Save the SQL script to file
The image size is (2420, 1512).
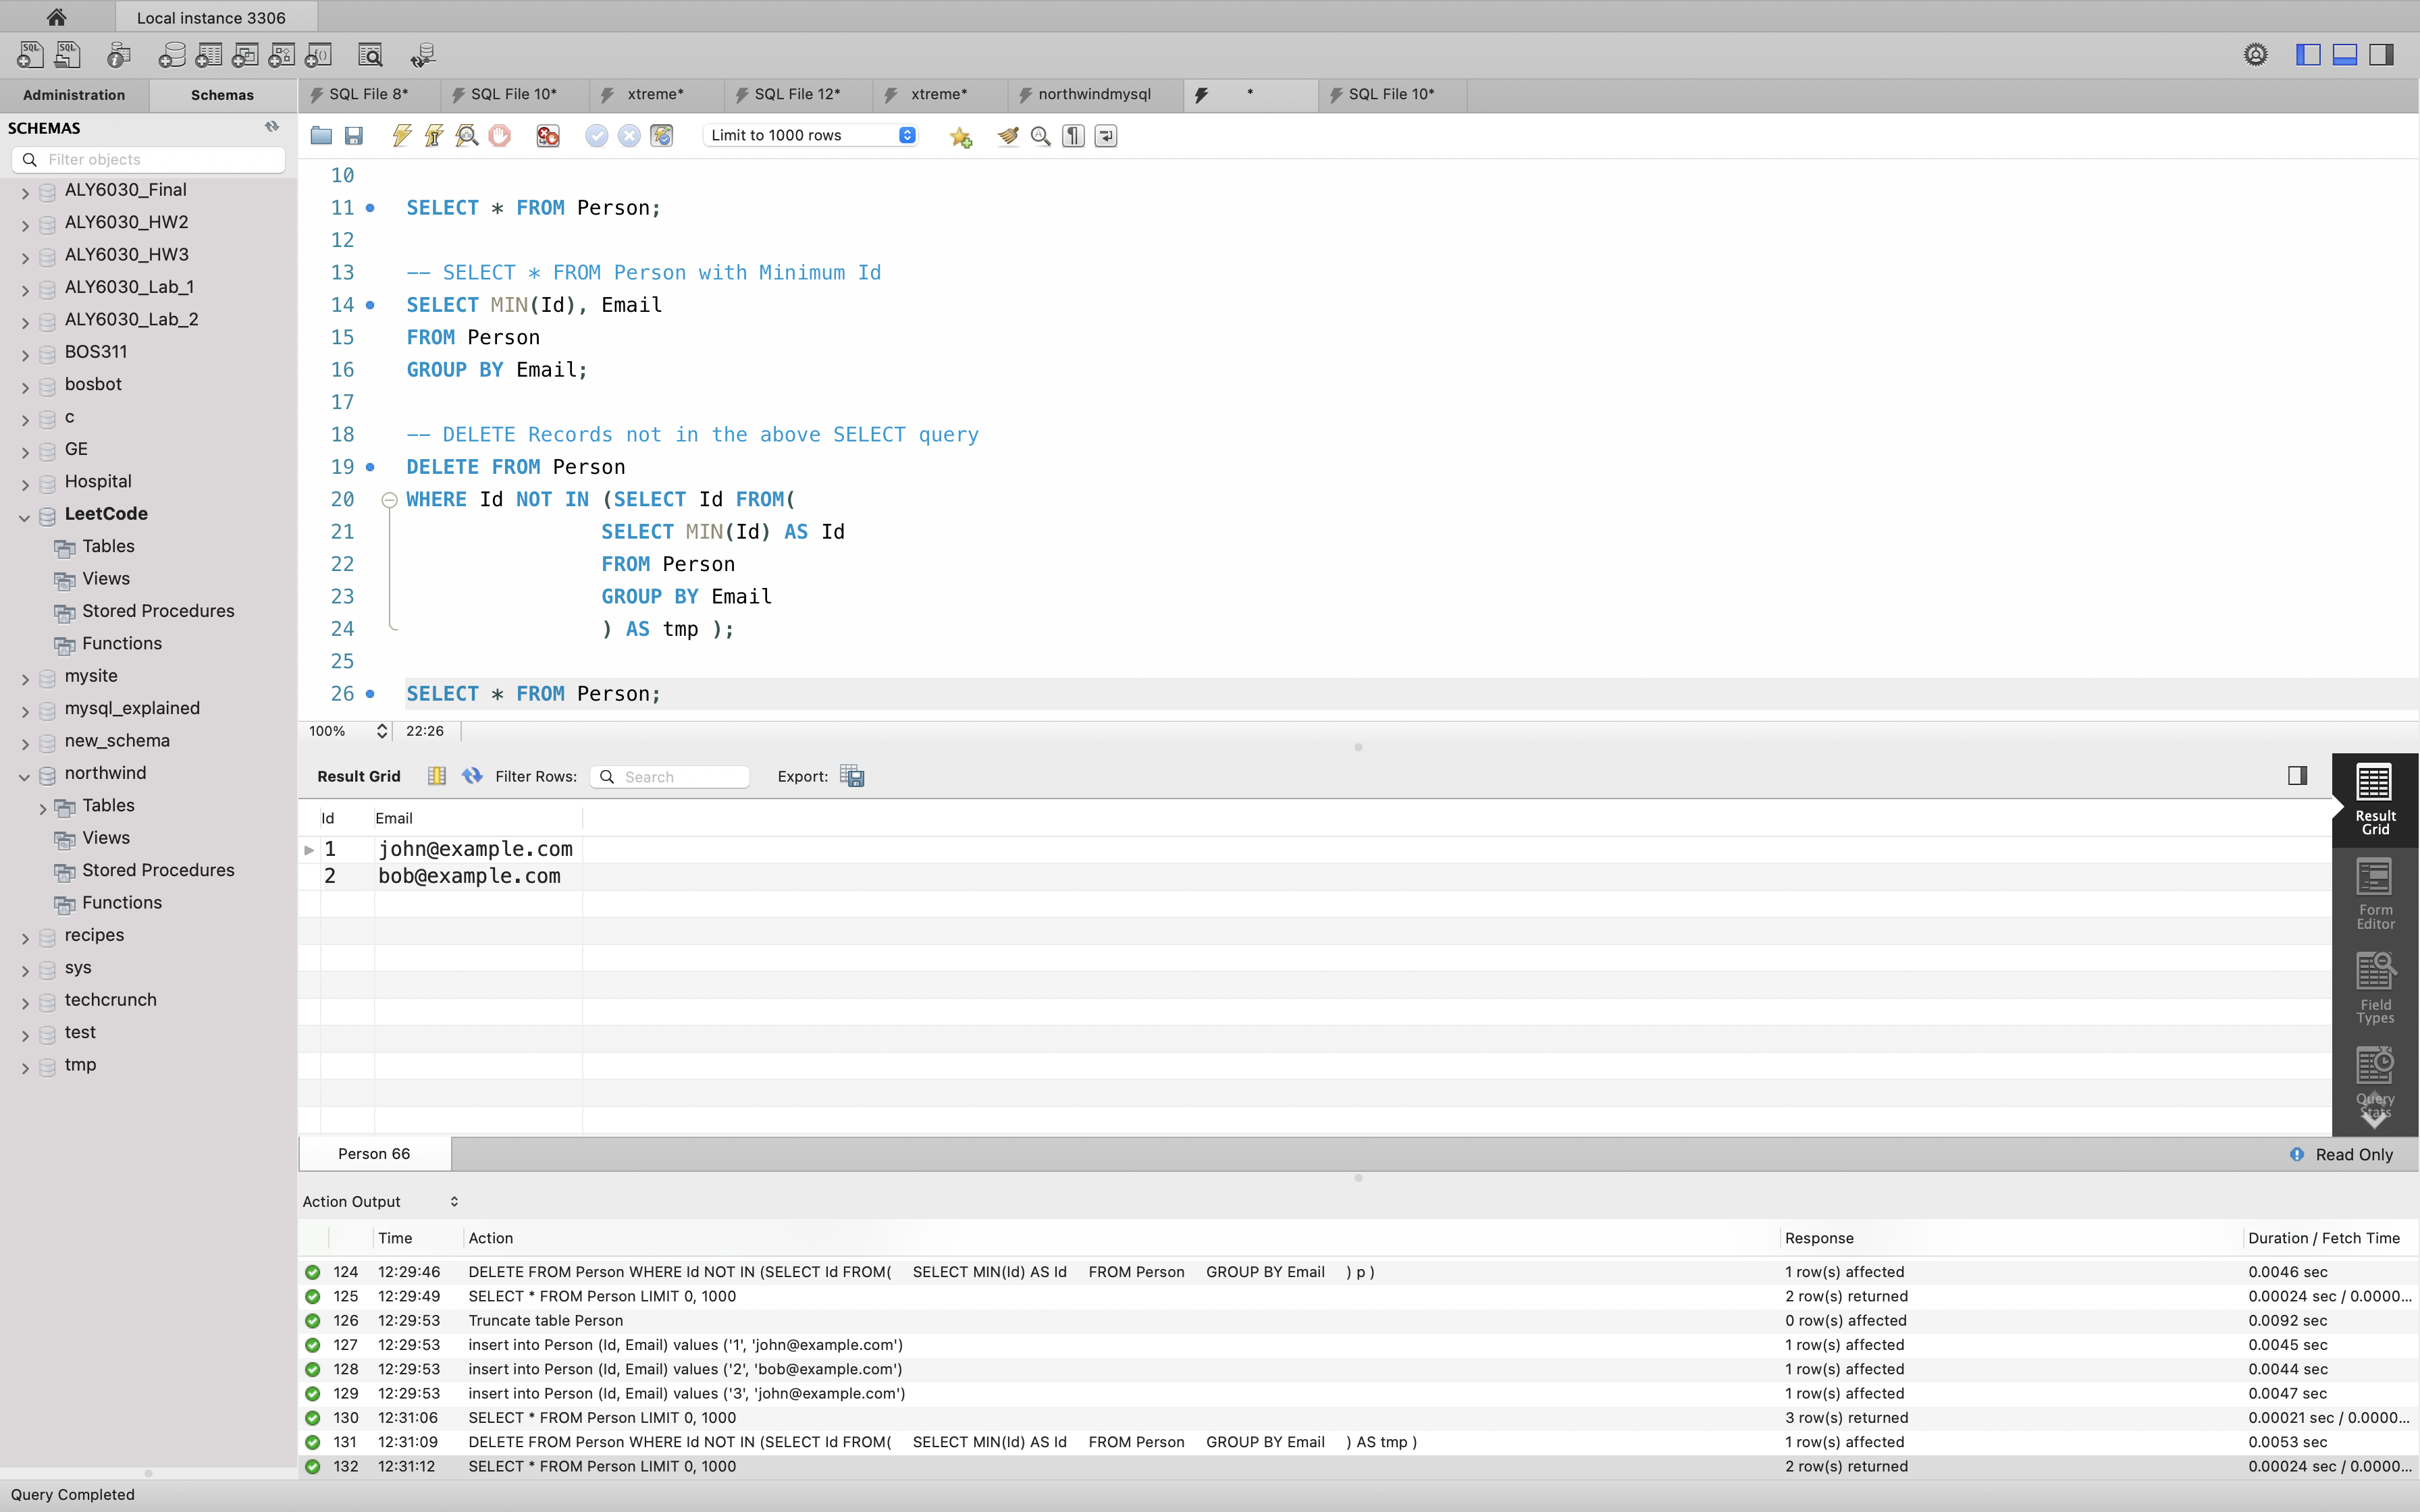coord(353,136)
